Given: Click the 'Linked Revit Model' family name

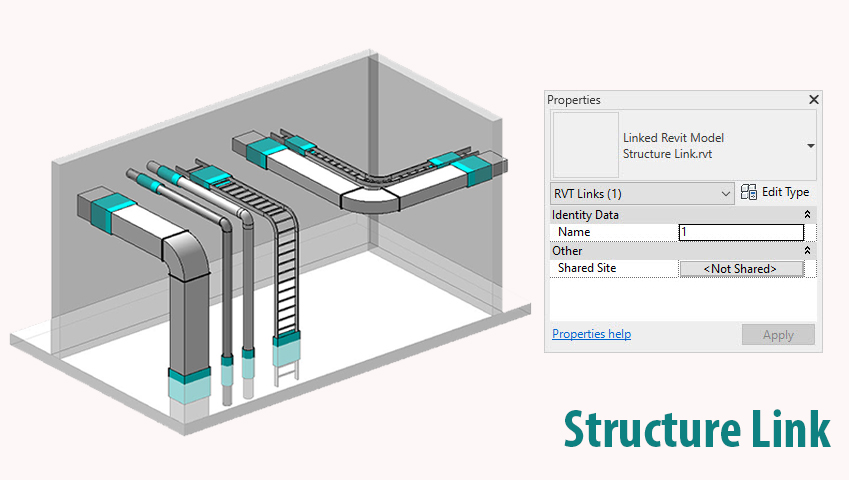Looking at the screenshot, I should click(673, 138).
